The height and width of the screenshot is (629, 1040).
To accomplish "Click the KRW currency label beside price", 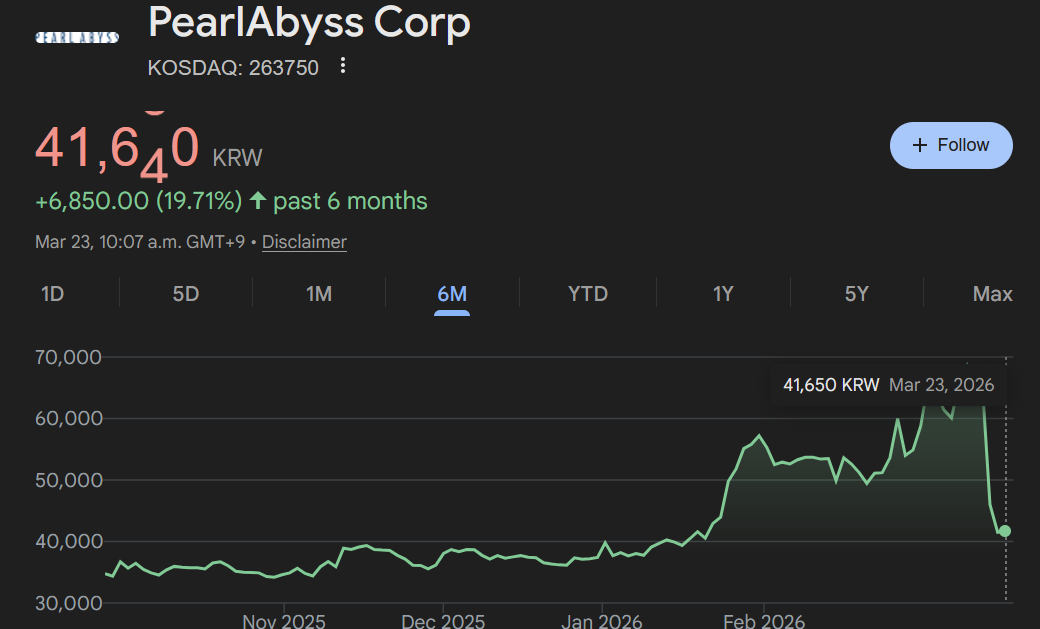I will (x=237, y=158).
